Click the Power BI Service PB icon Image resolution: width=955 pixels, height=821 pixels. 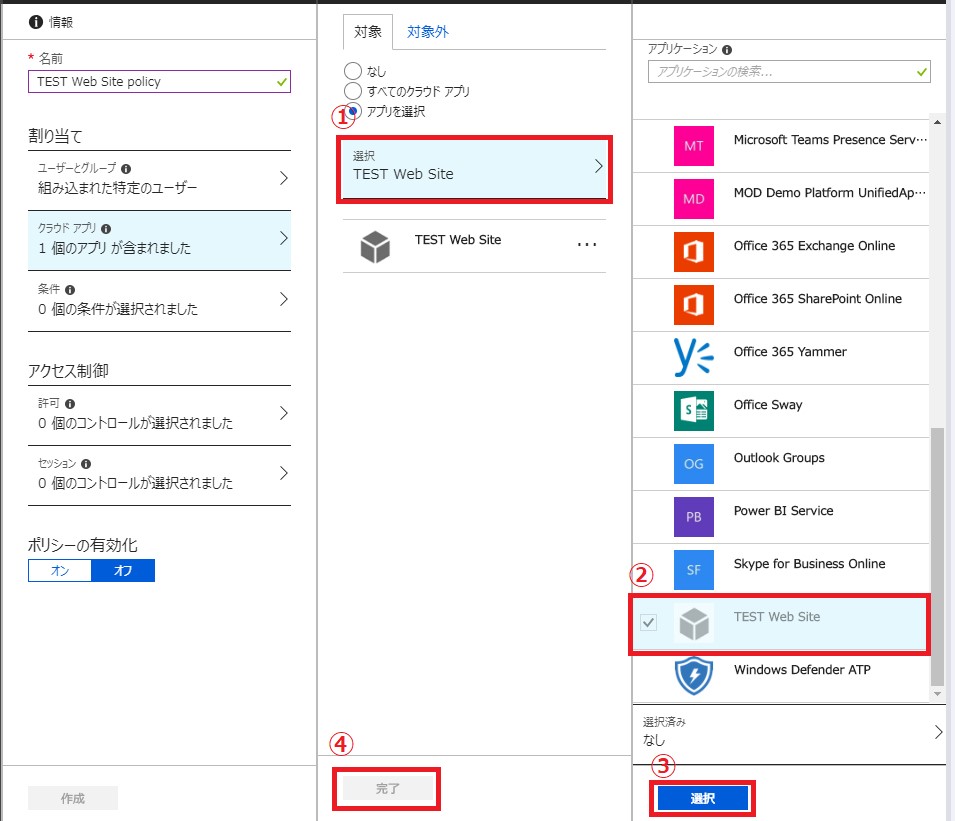point(693,516)
